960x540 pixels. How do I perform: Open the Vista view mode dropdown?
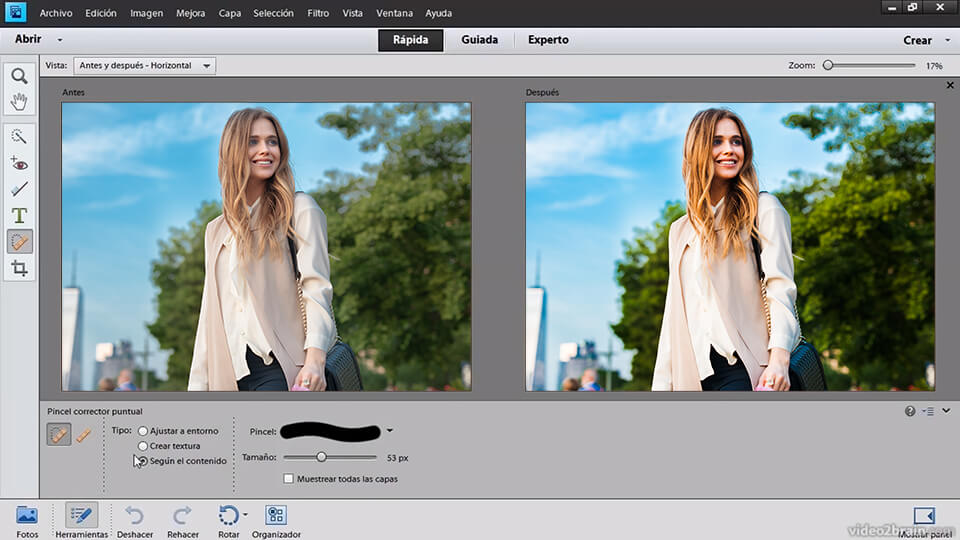click(146, 66)
